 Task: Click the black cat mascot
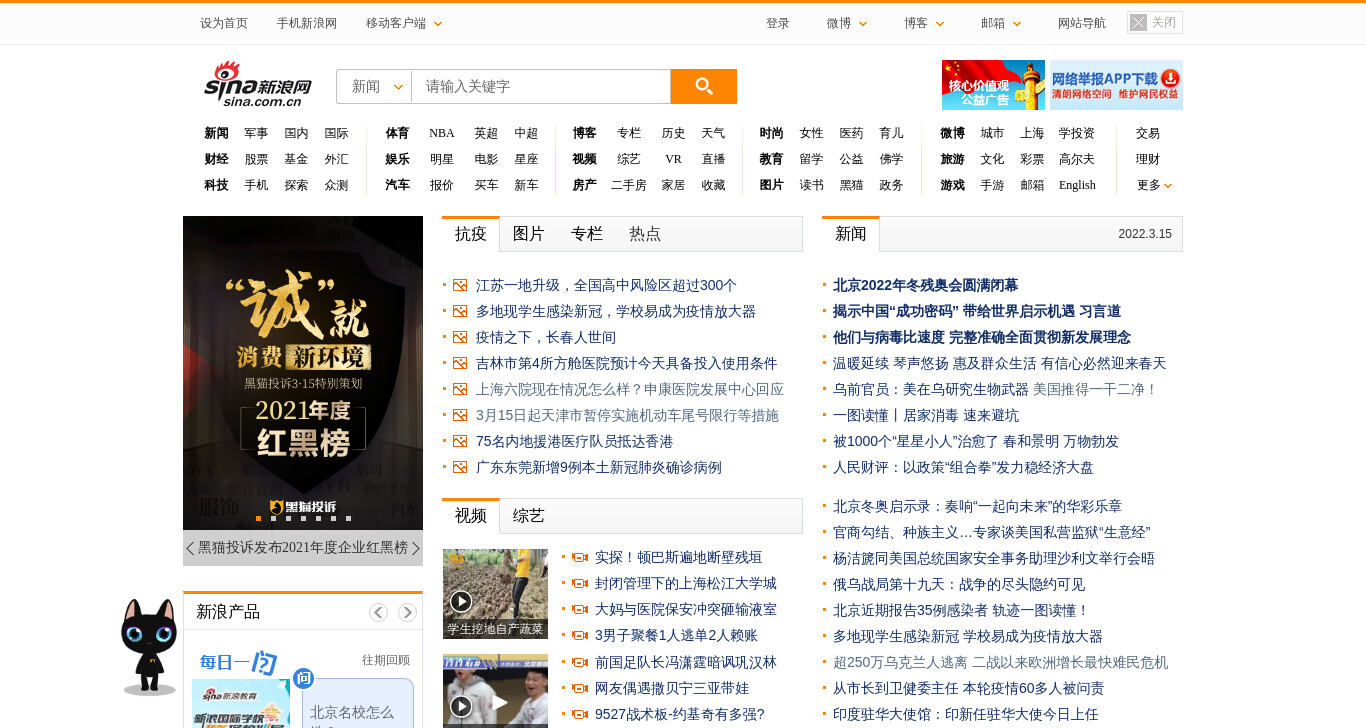[148, 647]
